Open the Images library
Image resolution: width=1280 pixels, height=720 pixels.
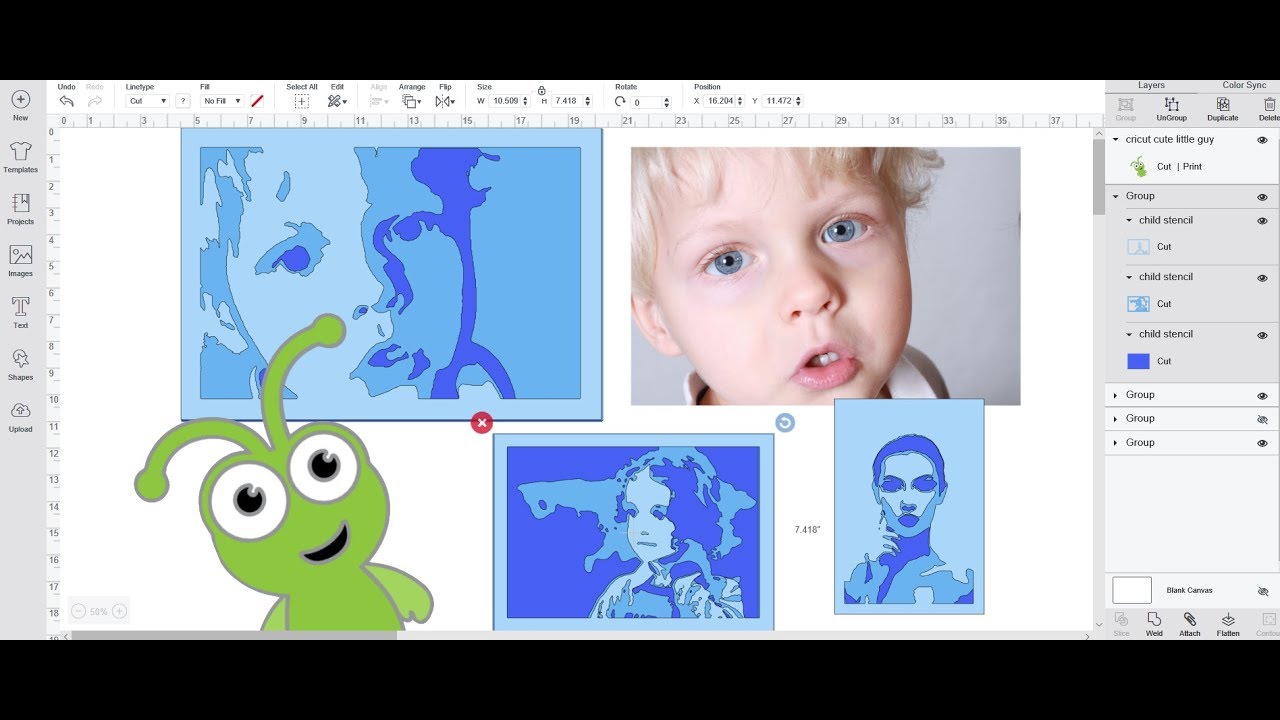pyautogui.click(x=20, y=261)
